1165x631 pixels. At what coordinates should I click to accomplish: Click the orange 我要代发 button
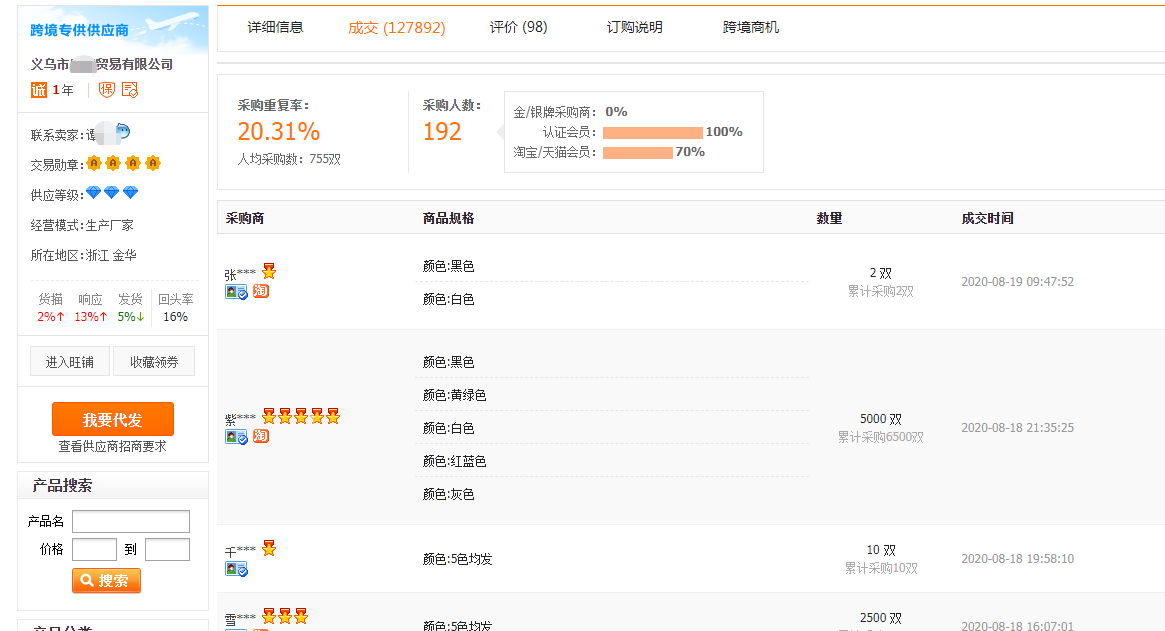112,419
